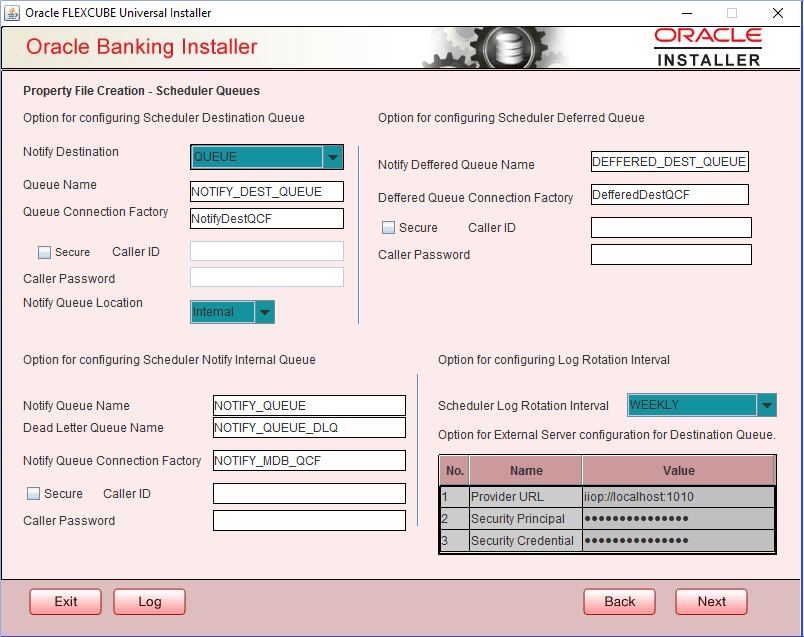Open the installer Log
804x637 pixels.
[148, 601]
